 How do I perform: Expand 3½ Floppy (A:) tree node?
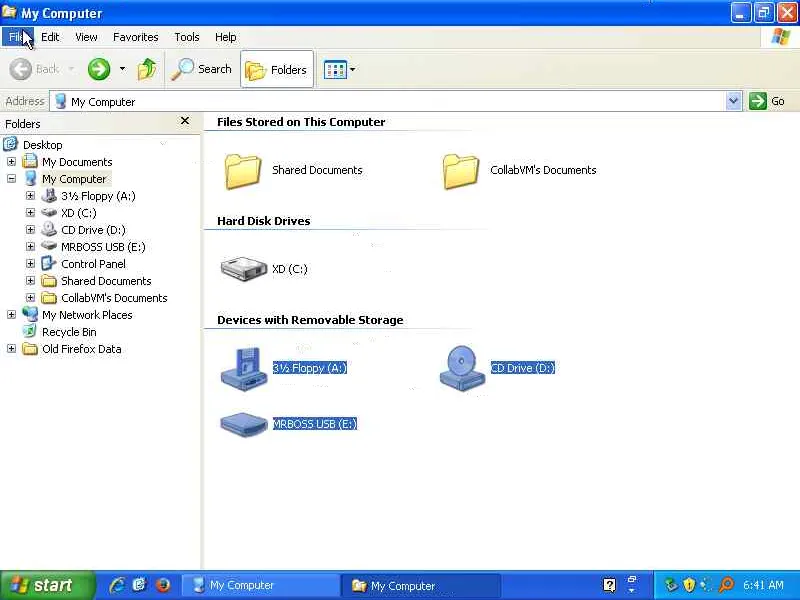30,196
